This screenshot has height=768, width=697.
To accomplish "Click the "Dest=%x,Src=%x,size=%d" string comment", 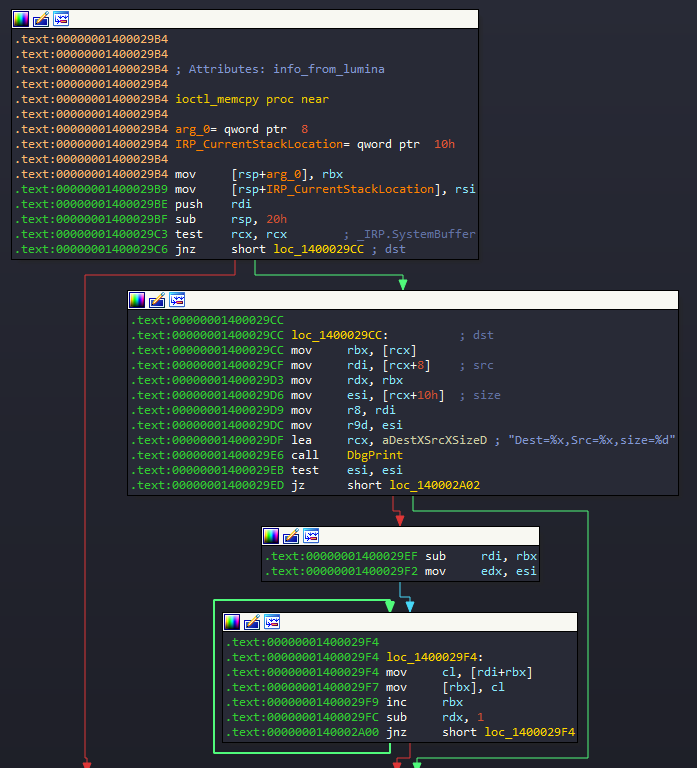I will pos(592,440).
